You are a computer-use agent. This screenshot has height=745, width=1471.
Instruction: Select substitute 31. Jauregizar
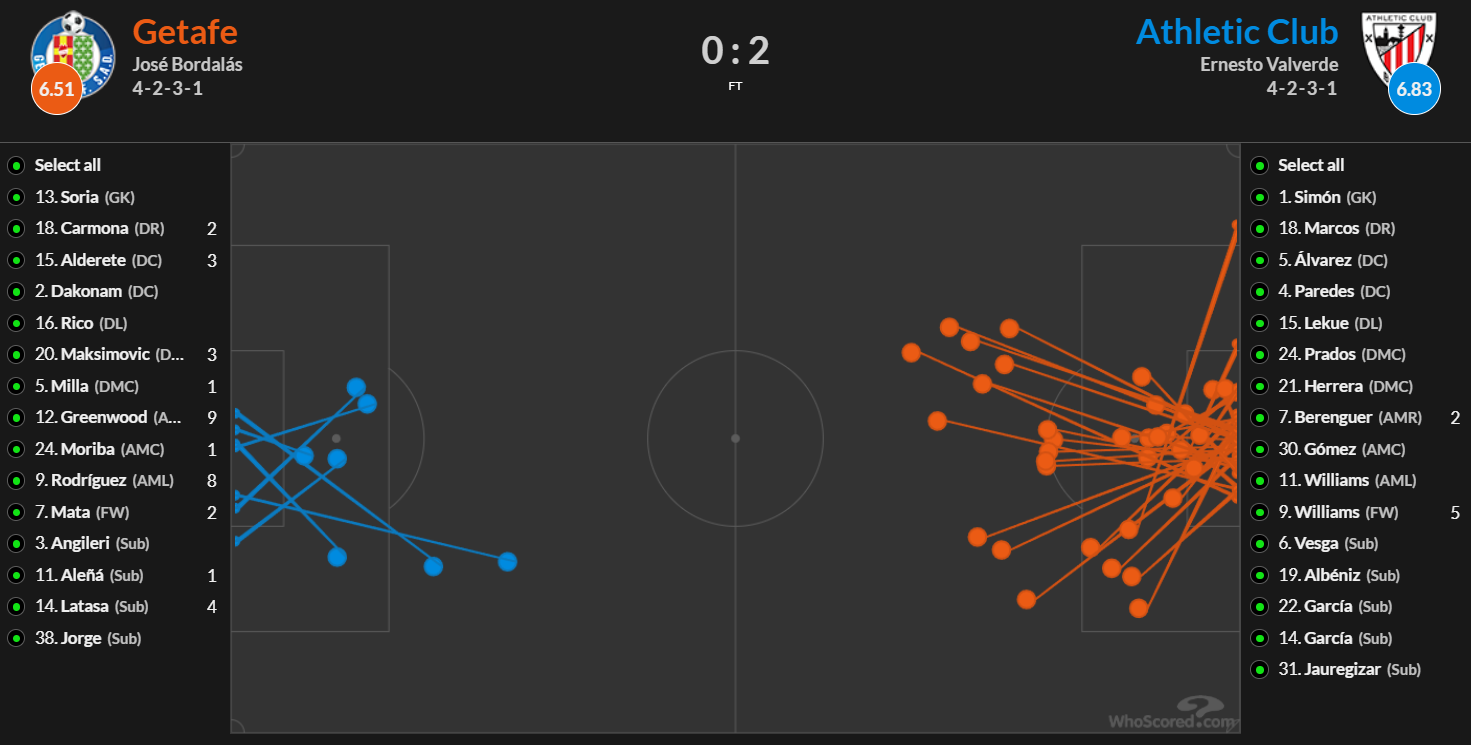pos(1349,669)
